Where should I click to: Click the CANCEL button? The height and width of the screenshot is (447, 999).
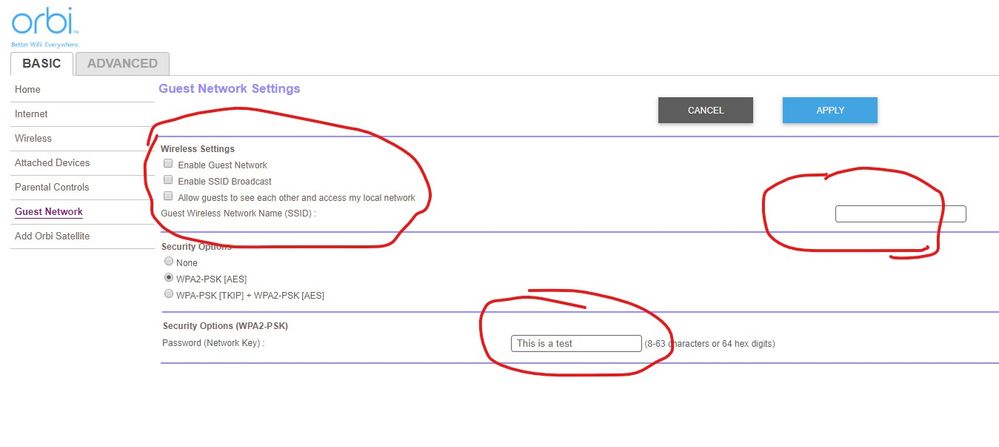[x=705, y=110]
